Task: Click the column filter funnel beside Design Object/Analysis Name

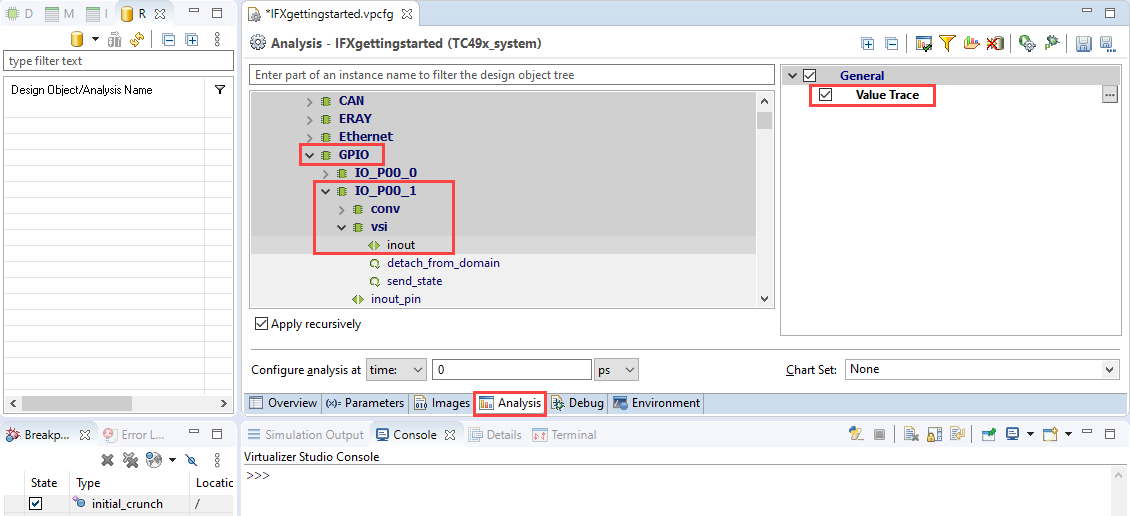Action: 220,90
